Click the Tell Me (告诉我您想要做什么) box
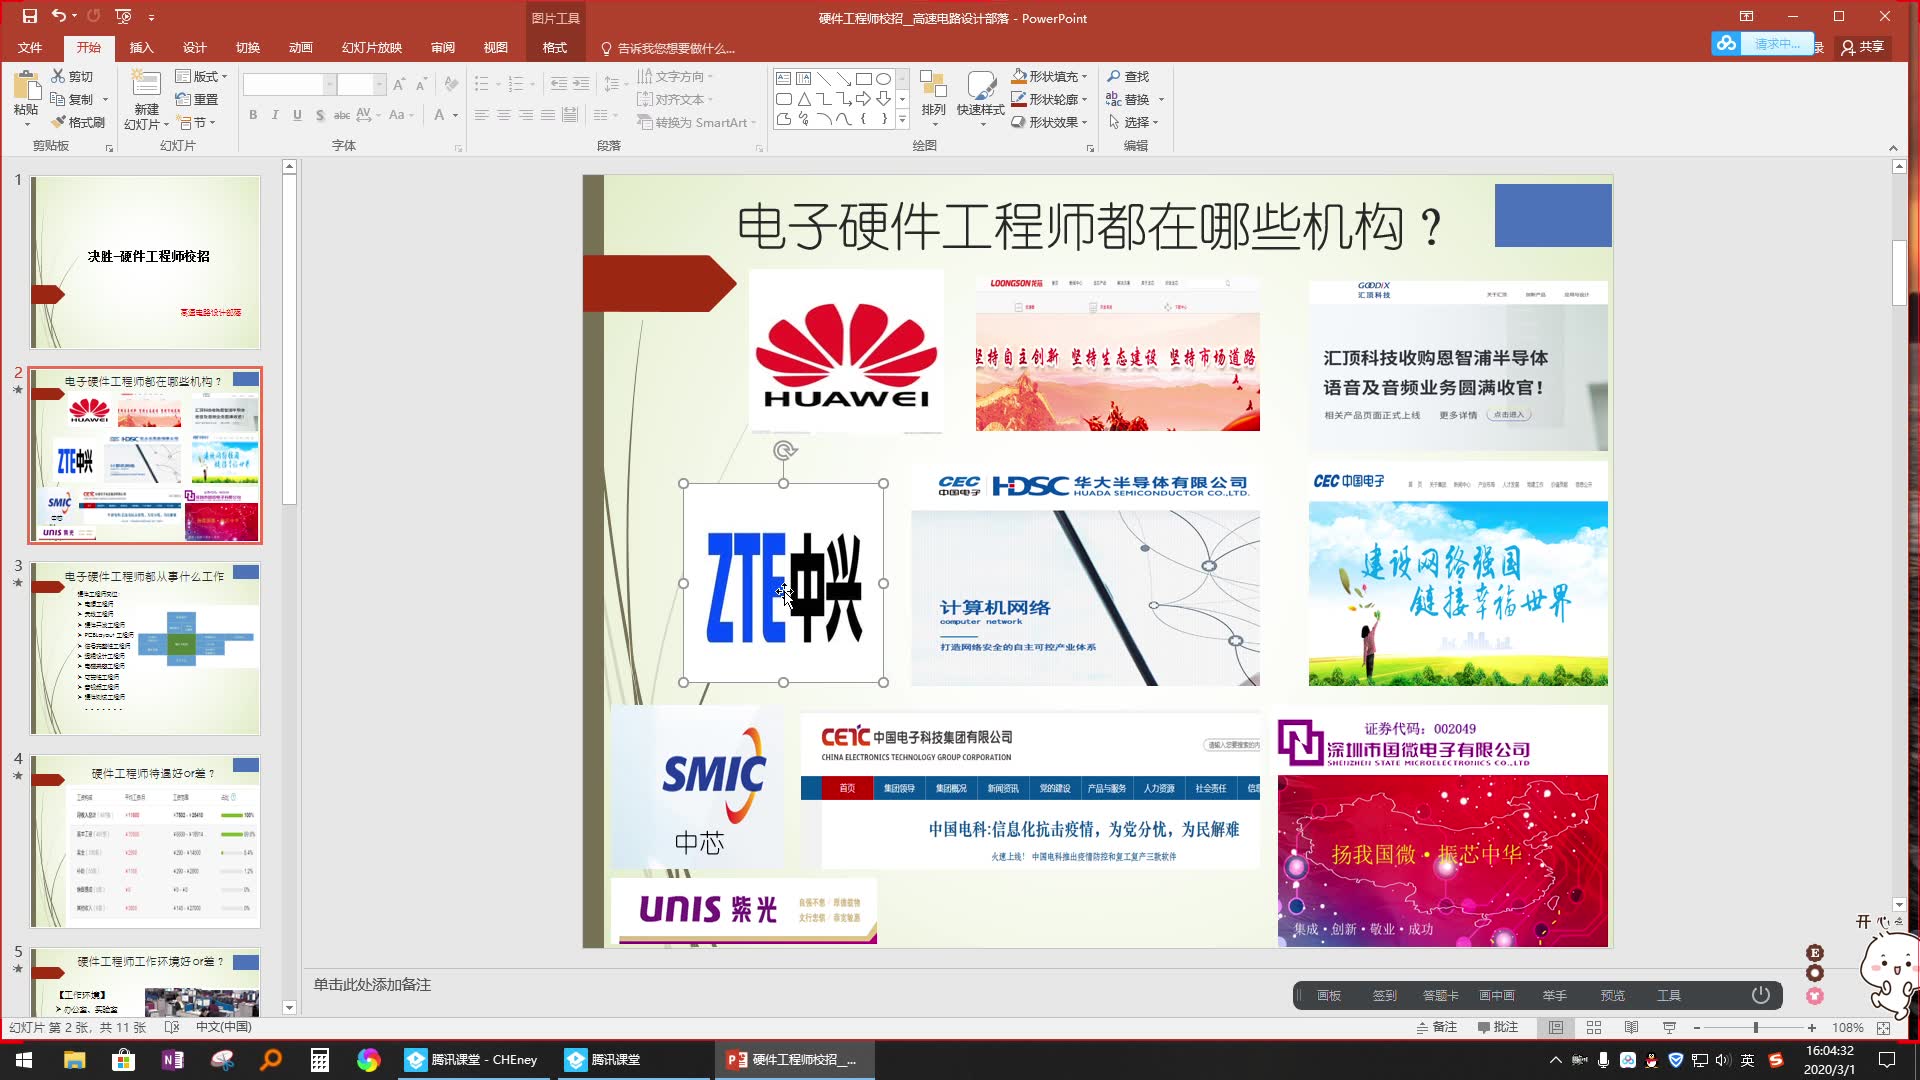 [667, 48]
